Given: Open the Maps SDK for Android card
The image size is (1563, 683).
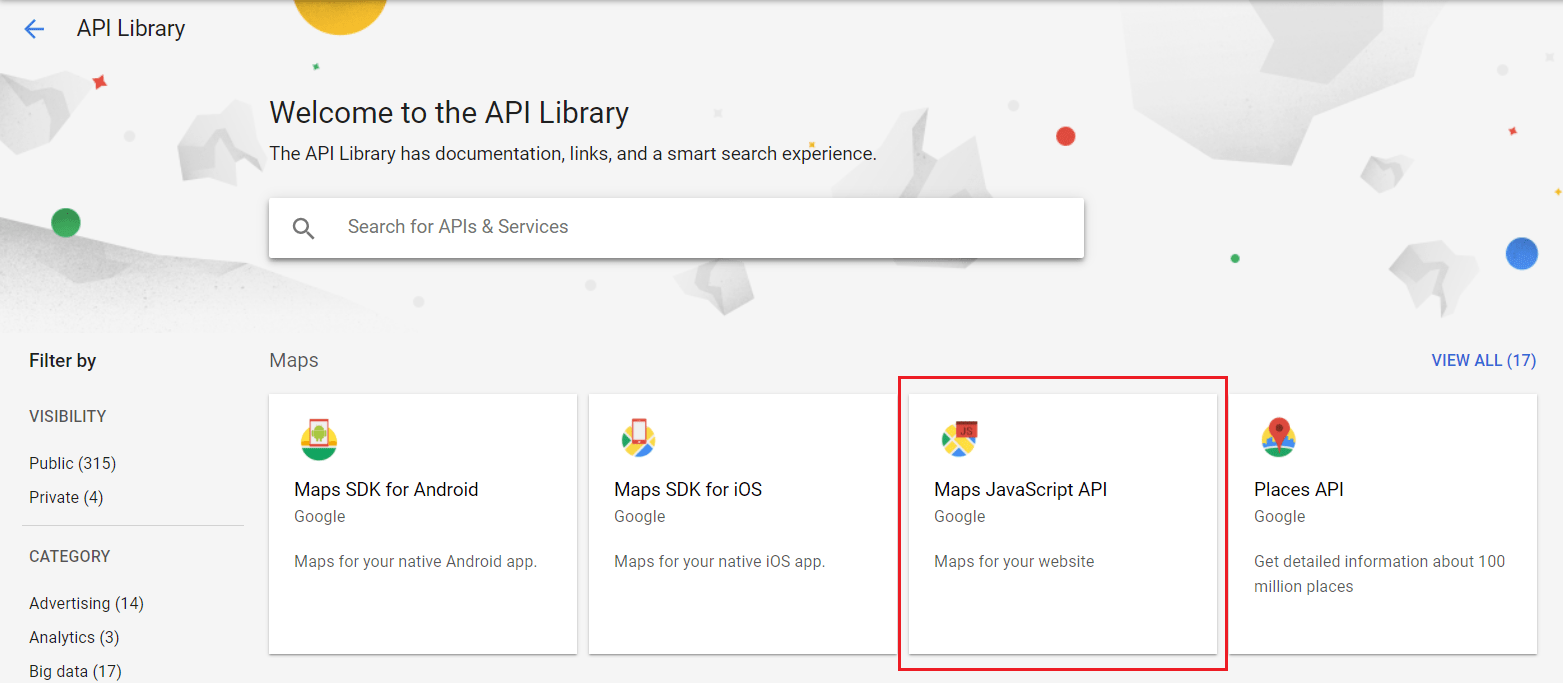Looking at the screenshot, I should pos(422,522).
